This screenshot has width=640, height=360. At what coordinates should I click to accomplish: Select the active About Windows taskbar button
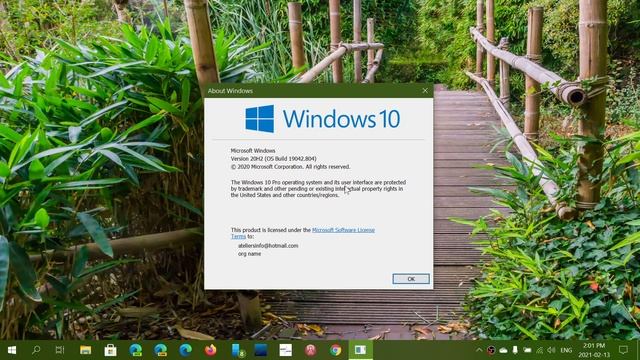pos(361,350)
